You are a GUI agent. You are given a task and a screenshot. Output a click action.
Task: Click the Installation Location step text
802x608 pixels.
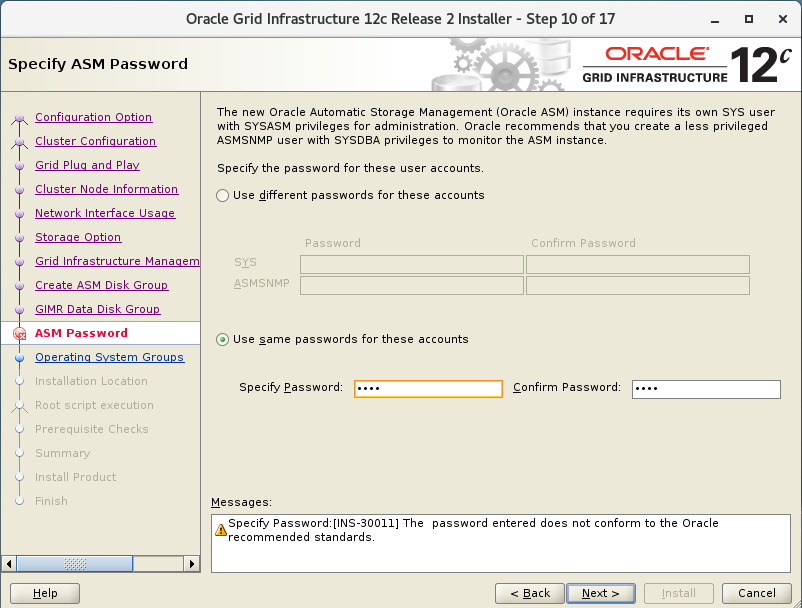coord(91,381)
